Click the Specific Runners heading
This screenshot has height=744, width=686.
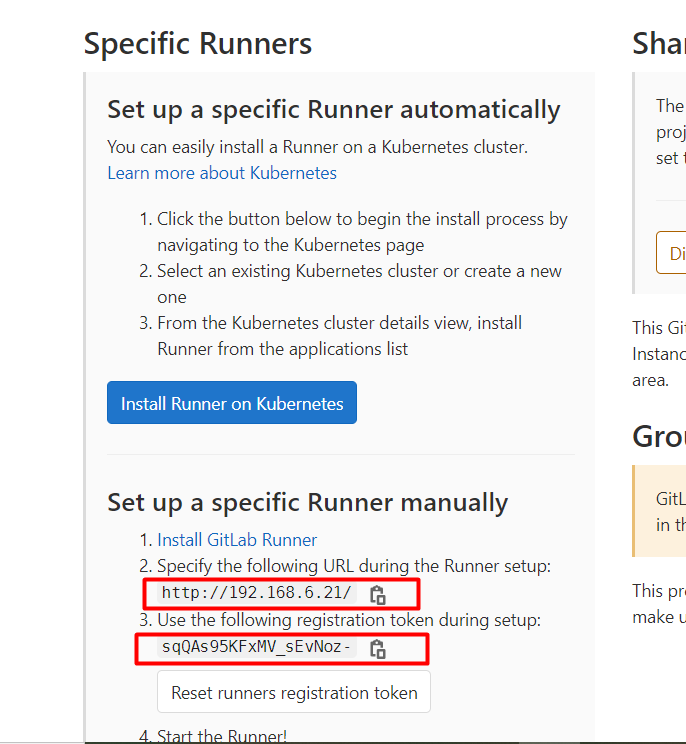[x=198, y=44]
